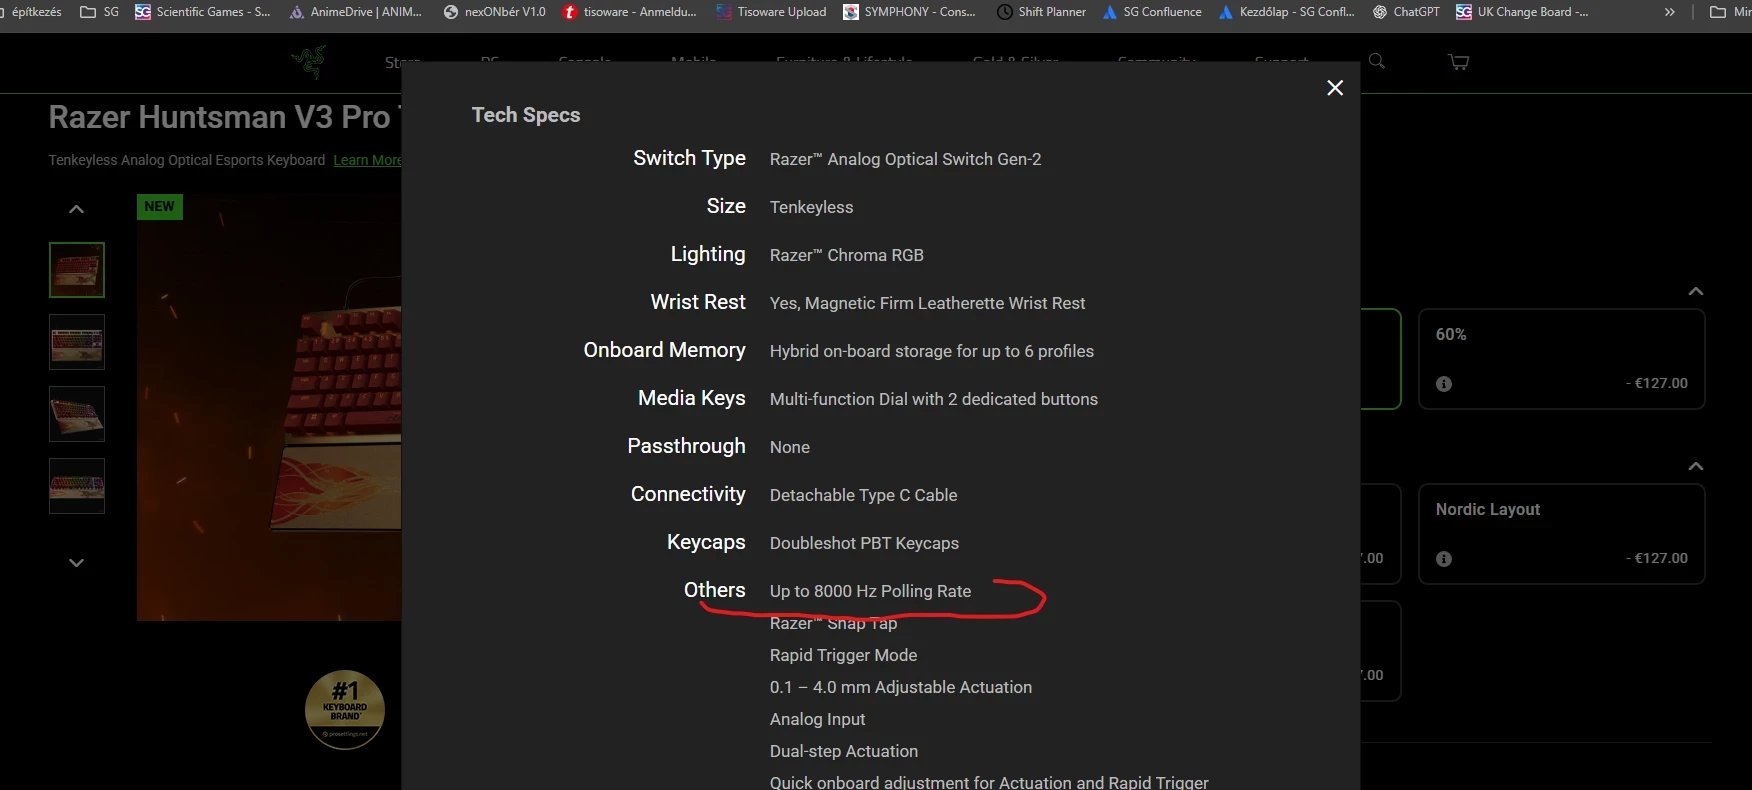This screenshot has height=790, width=1752.
Task: Click the Tenkeyless size value
Action: click(811, 207)
